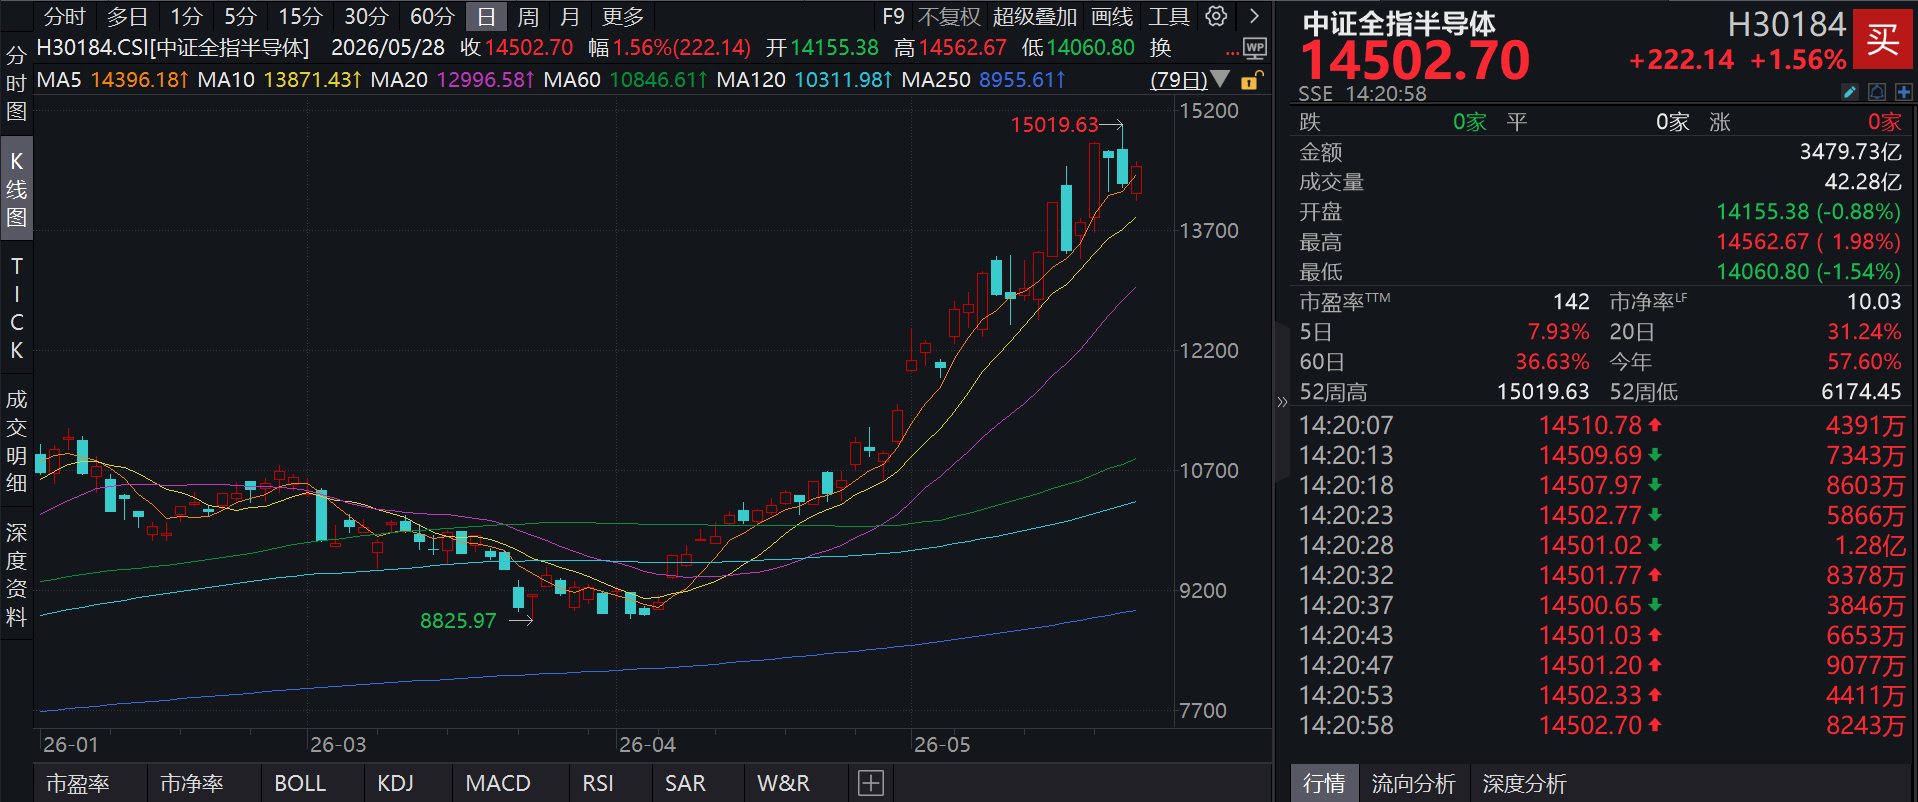1918x802 pixels.
Task: Open the chart settings gear icon
Action: [1216, 16]
